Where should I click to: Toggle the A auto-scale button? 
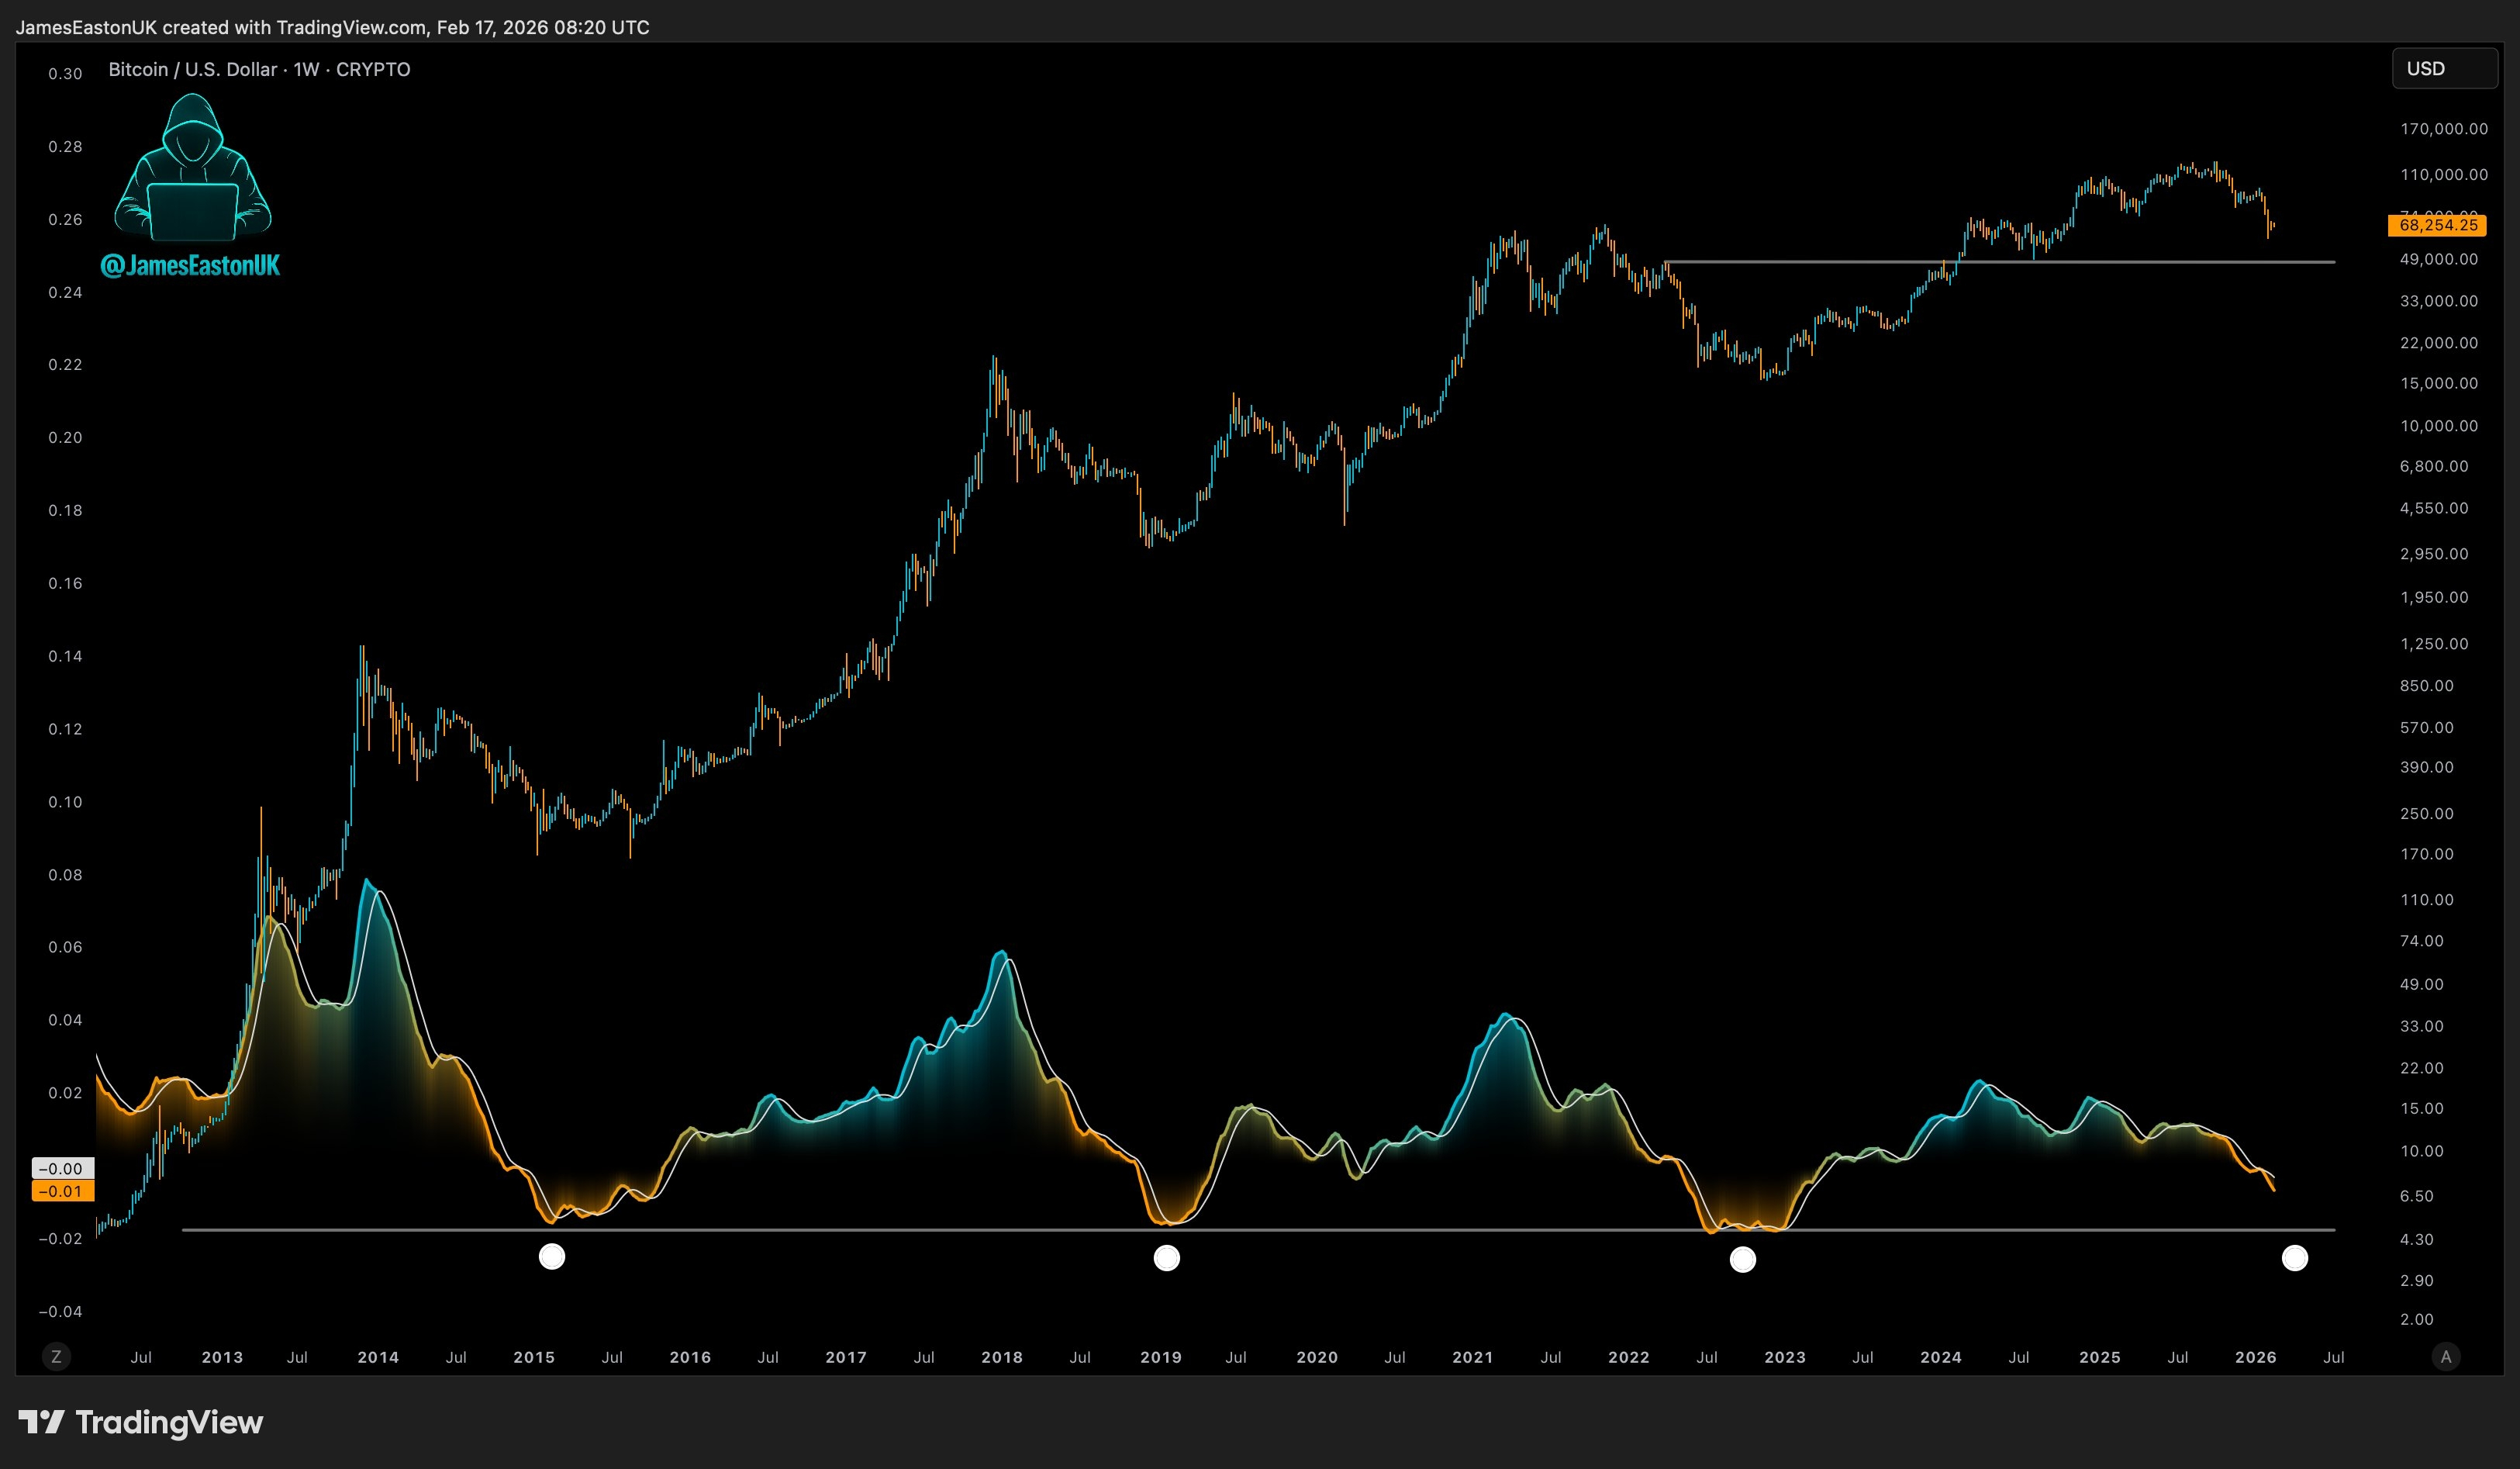[x=2446, y=1357]
